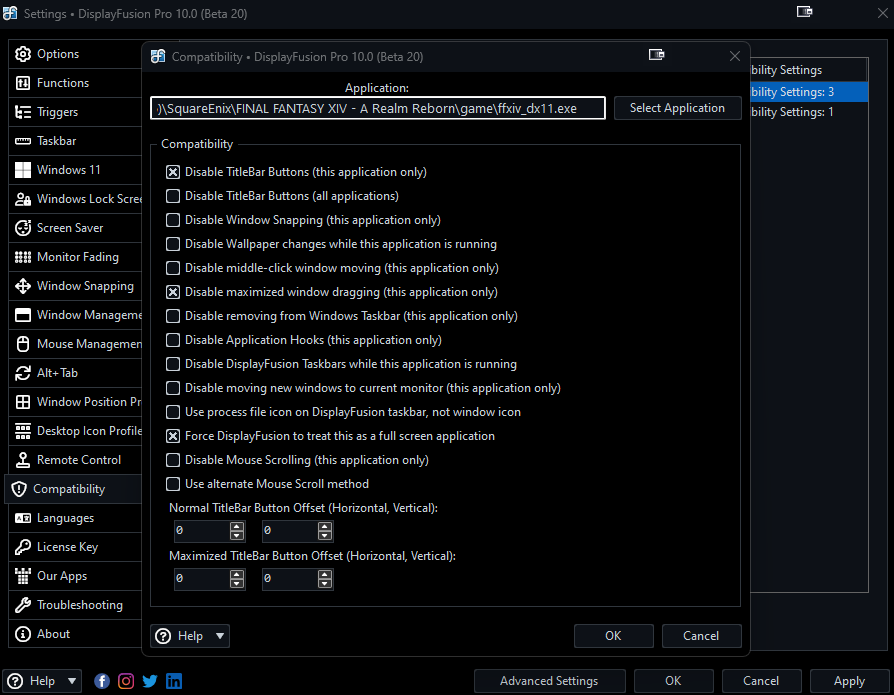The height and width of the screenshot is (695, 894).
Task: Click the monitor icon in Compatibility title bar
Action: [657, 56]
